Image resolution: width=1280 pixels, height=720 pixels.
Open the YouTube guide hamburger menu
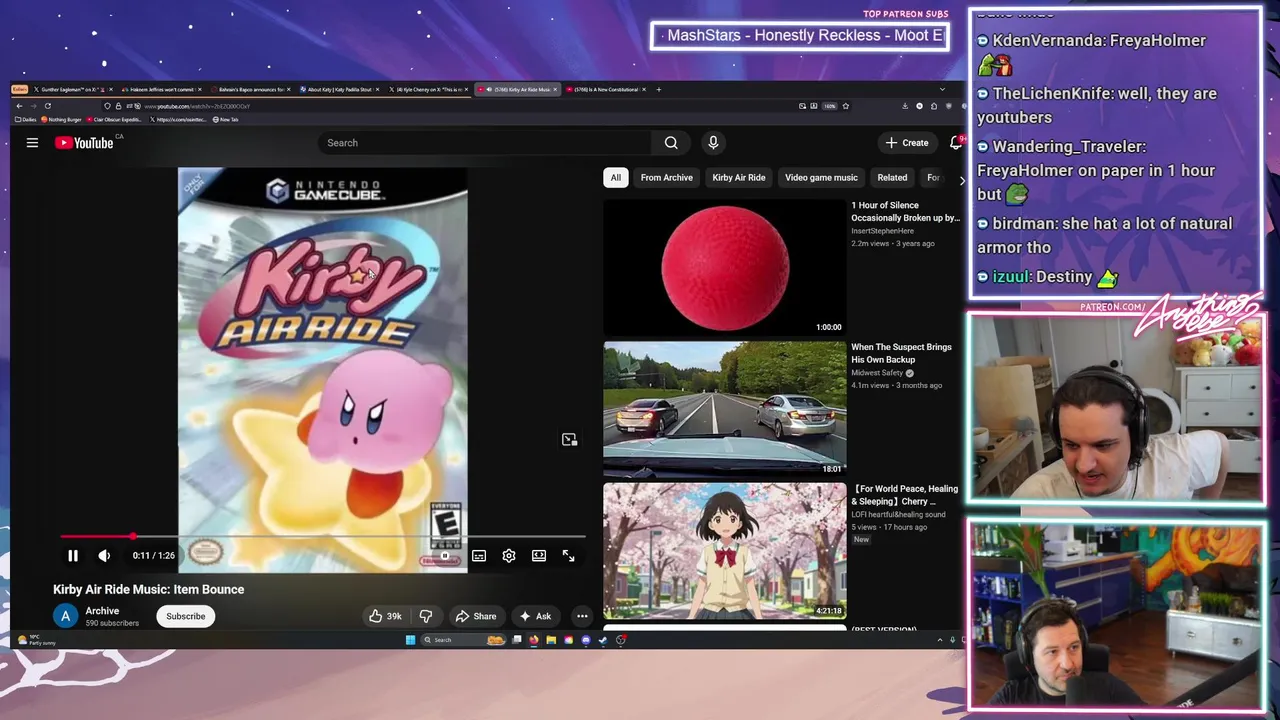pos(32,143)
